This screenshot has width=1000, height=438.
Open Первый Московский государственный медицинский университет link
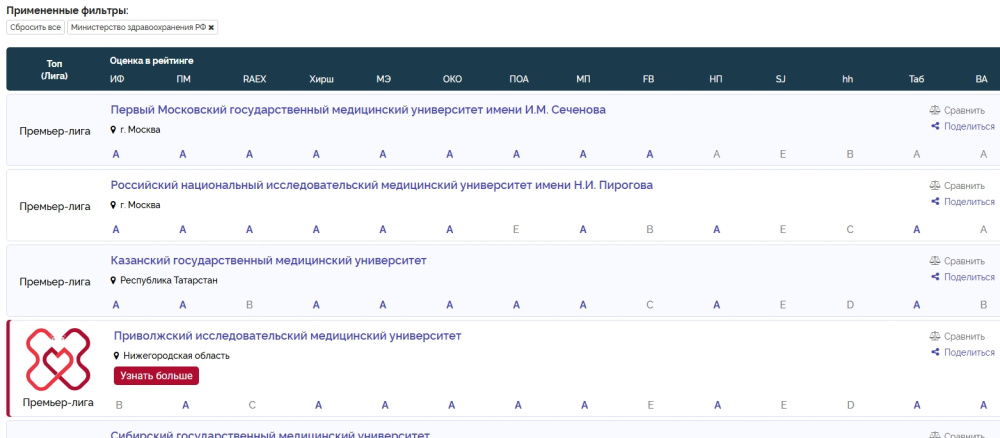tap(358, 110)
